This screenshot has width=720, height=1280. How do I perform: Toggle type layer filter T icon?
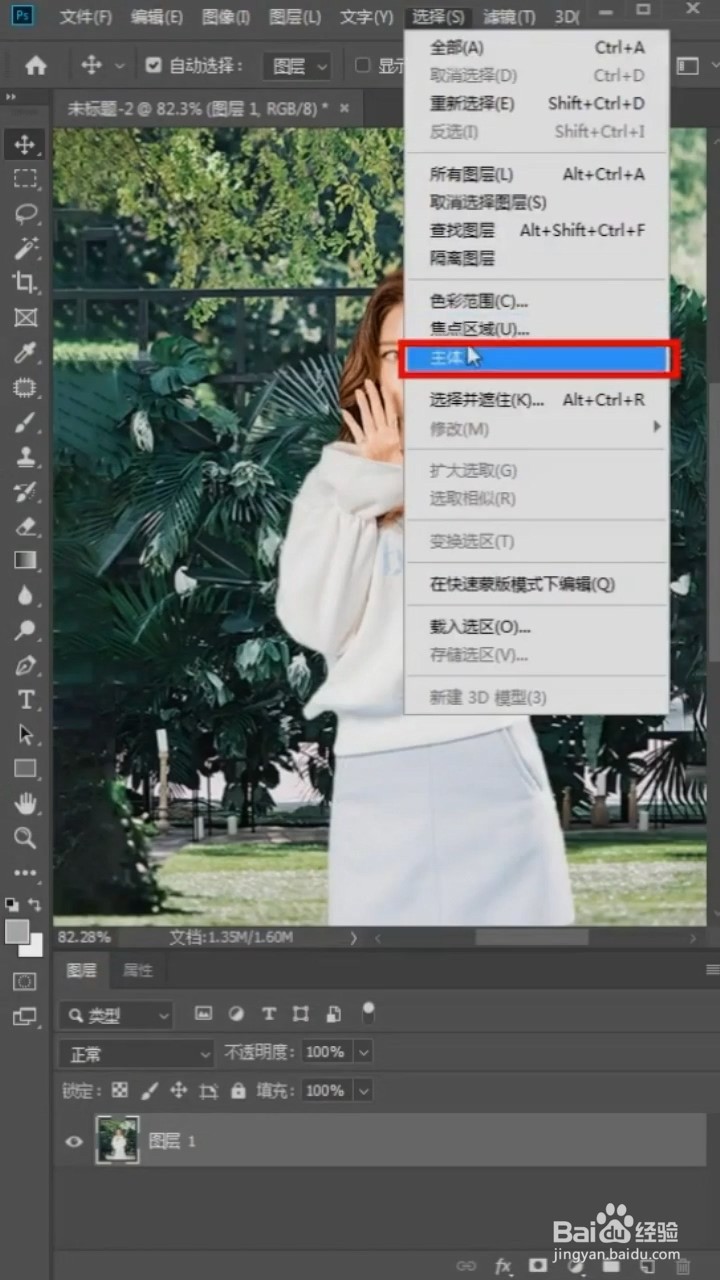pos(268,1014)
